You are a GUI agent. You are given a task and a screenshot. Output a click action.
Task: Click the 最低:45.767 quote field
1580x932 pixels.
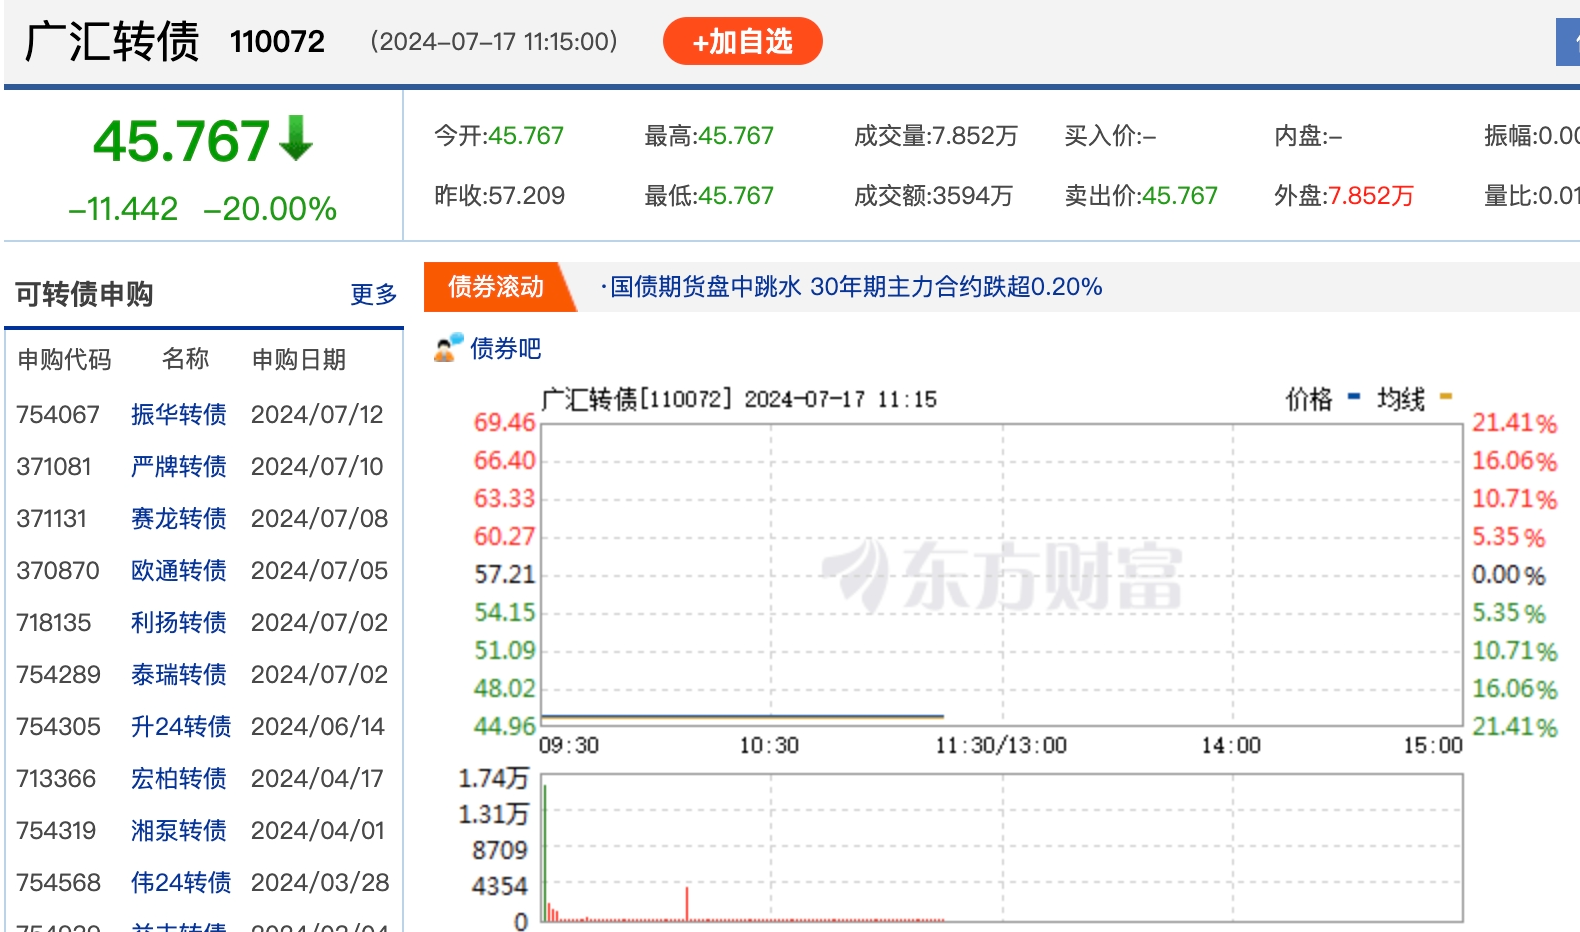[709, 196]
